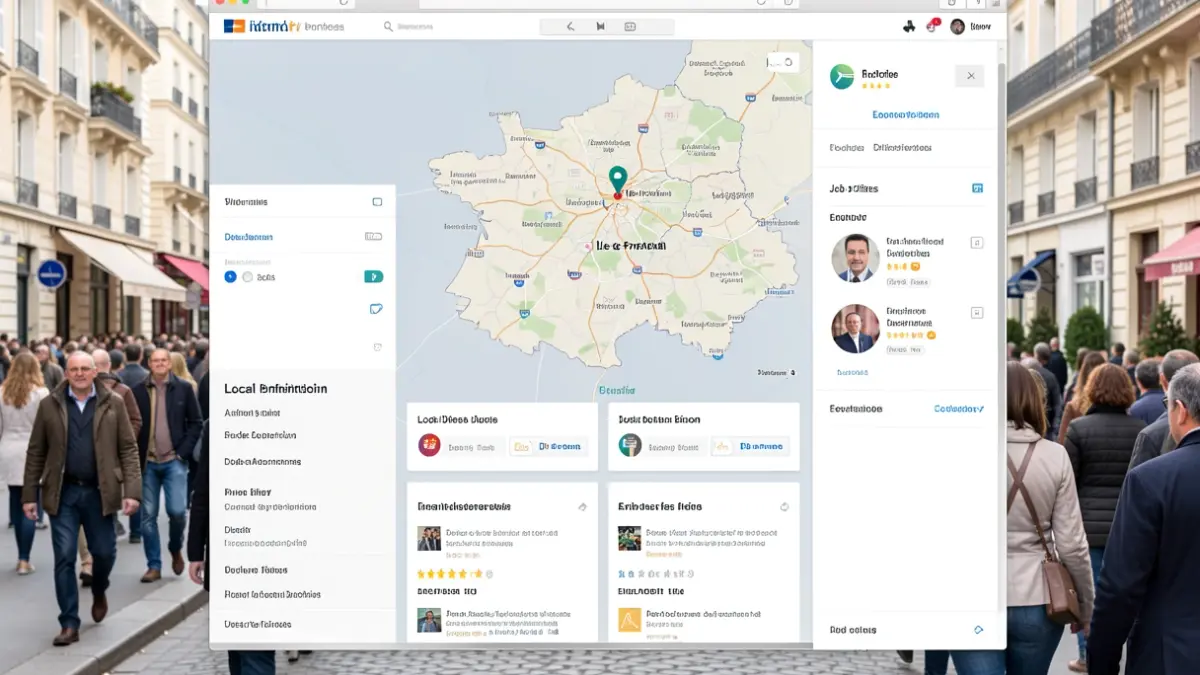Open third item under Local heading in sidebar
Viewport: 1200px width, 675px height.
pyautogui.click(x=262, y=462)
